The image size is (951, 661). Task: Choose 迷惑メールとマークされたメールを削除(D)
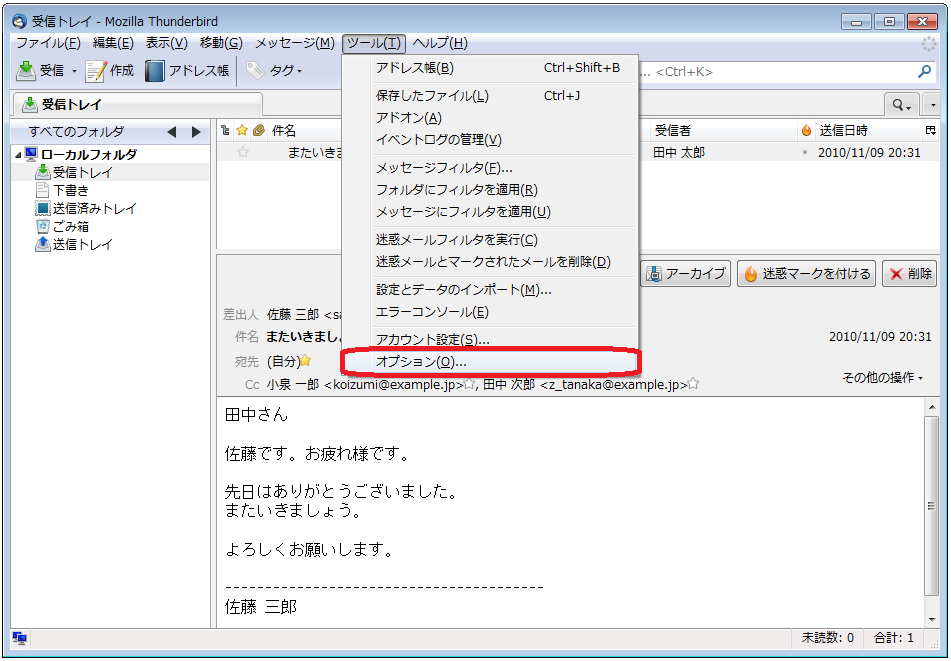(x=490, y=262)
